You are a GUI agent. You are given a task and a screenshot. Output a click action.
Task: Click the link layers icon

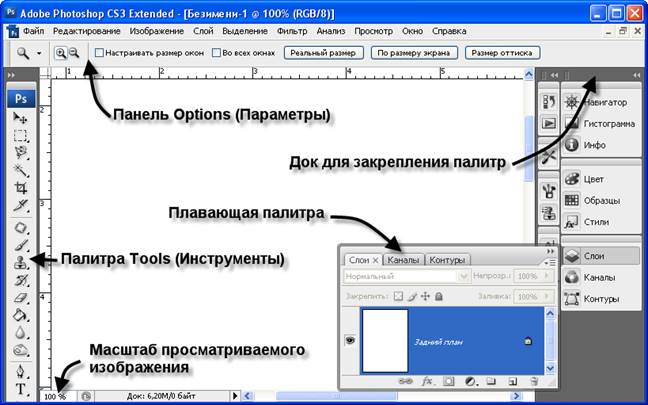406,381
